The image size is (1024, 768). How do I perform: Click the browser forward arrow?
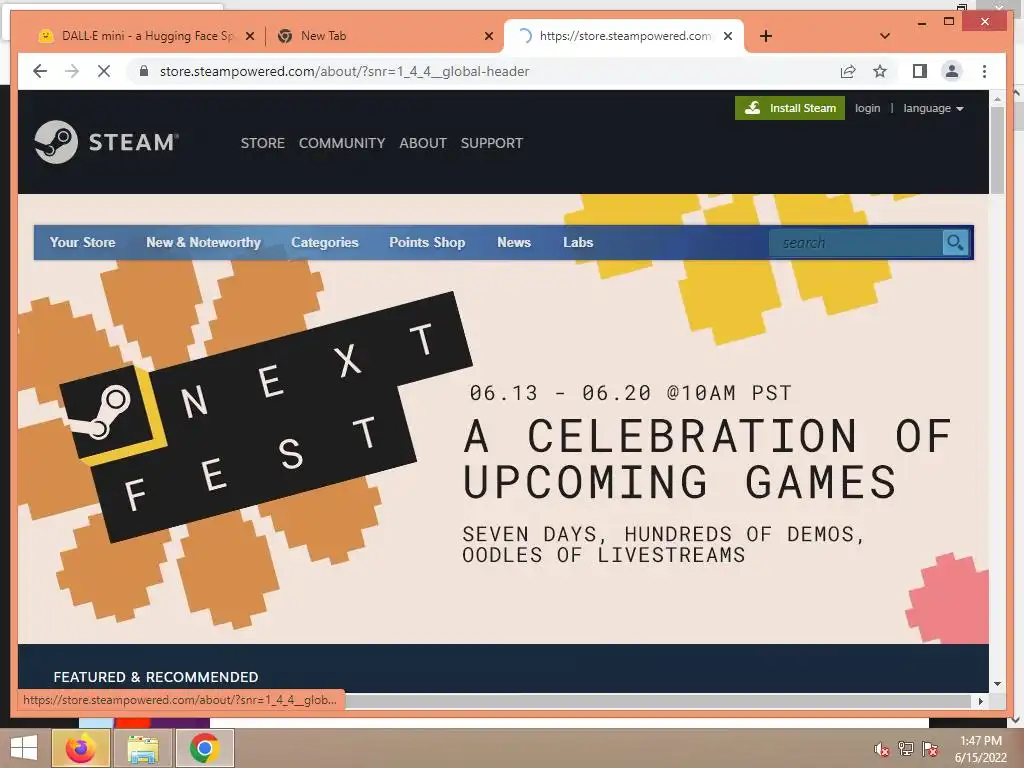coord(72,71)
